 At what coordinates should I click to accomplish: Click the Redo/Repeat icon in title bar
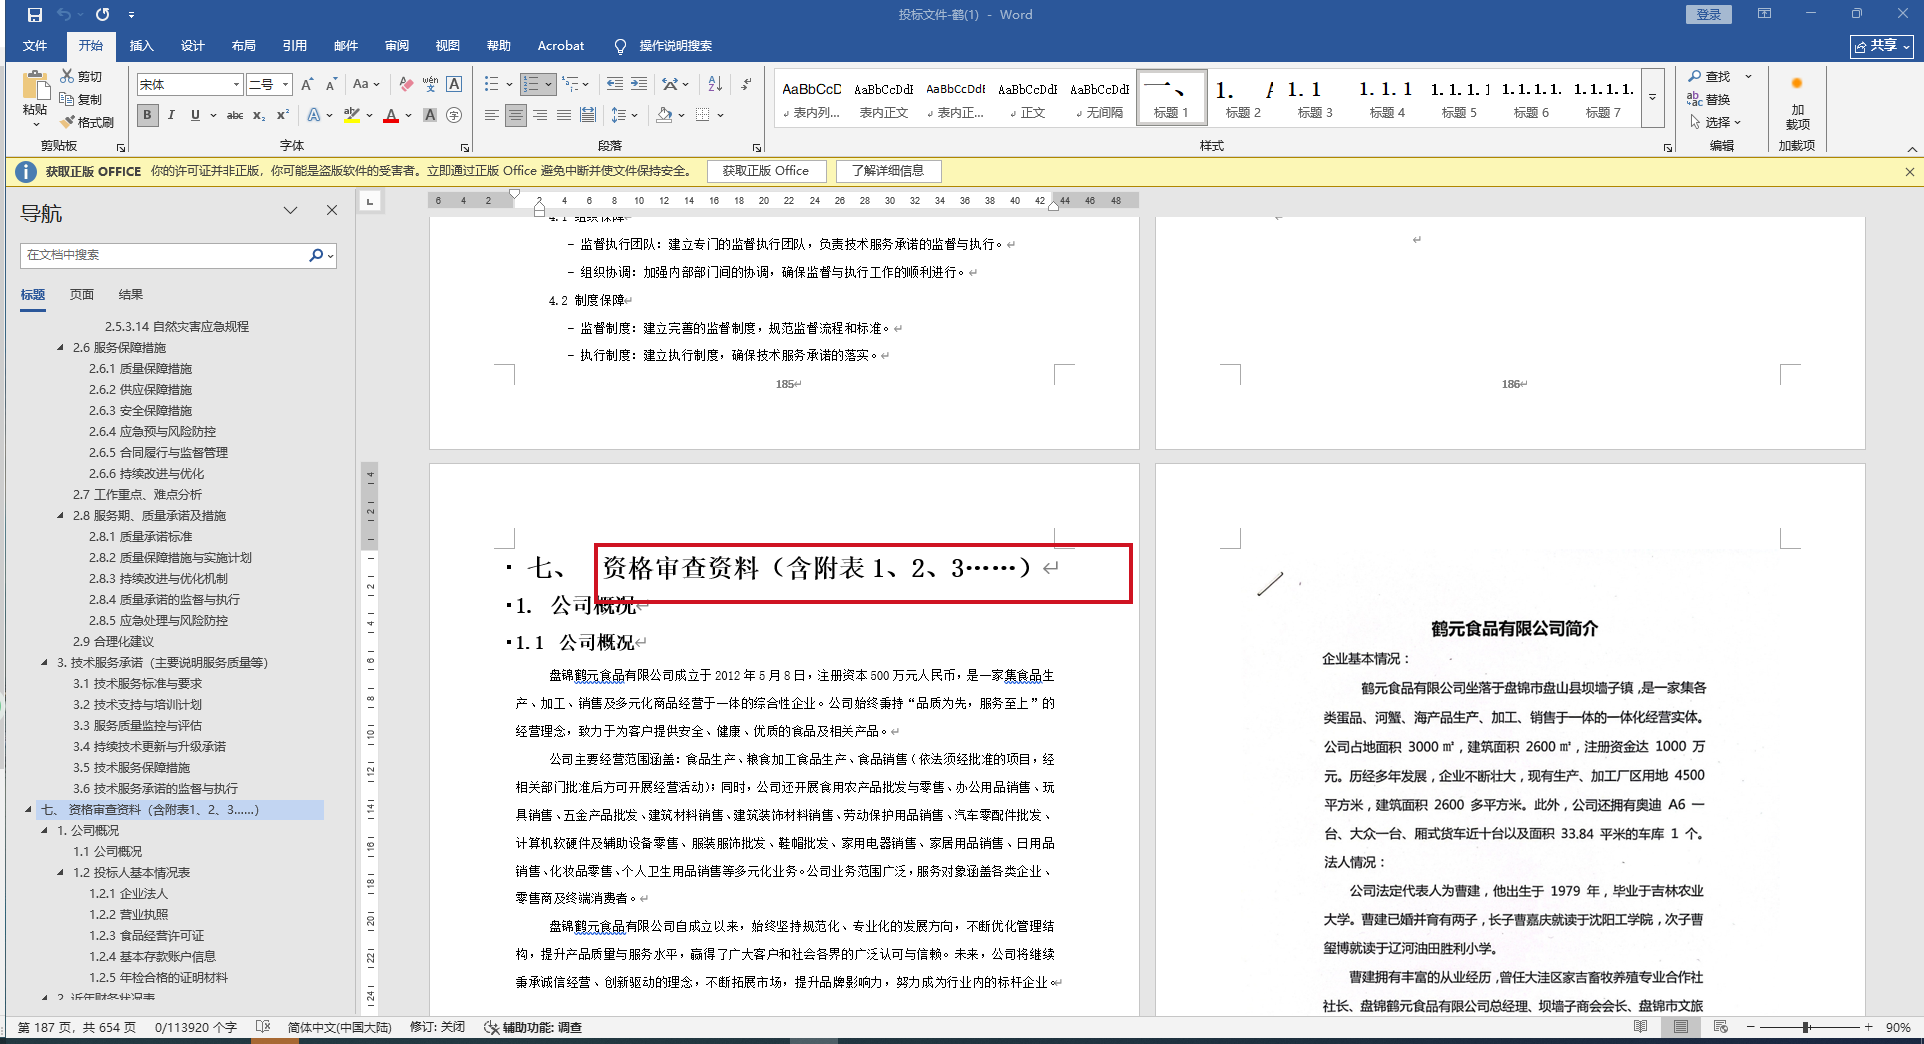point(102,15)
